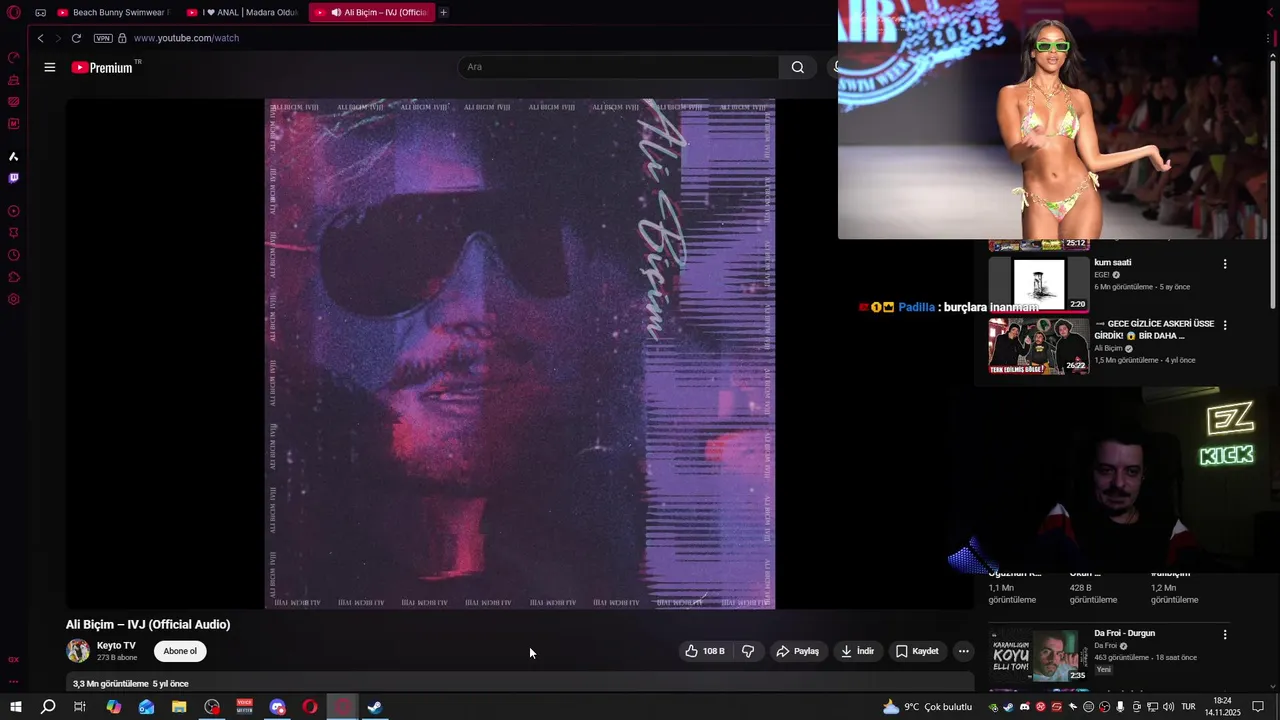This screenshot has width=1280, height=720.
Task: Click the kum saati video title
Action: click(x=1113, y=263)
